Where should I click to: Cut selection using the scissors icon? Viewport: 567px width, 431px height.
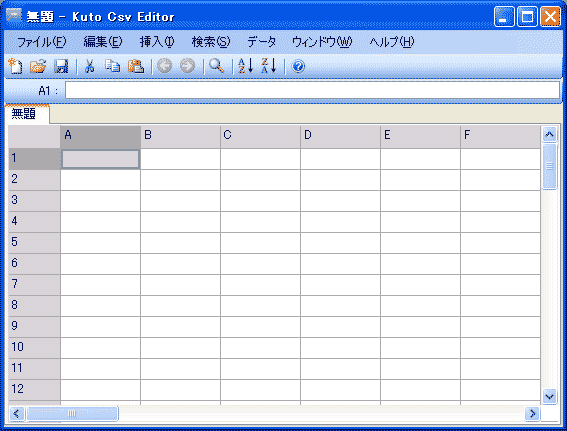click(90, 67)
